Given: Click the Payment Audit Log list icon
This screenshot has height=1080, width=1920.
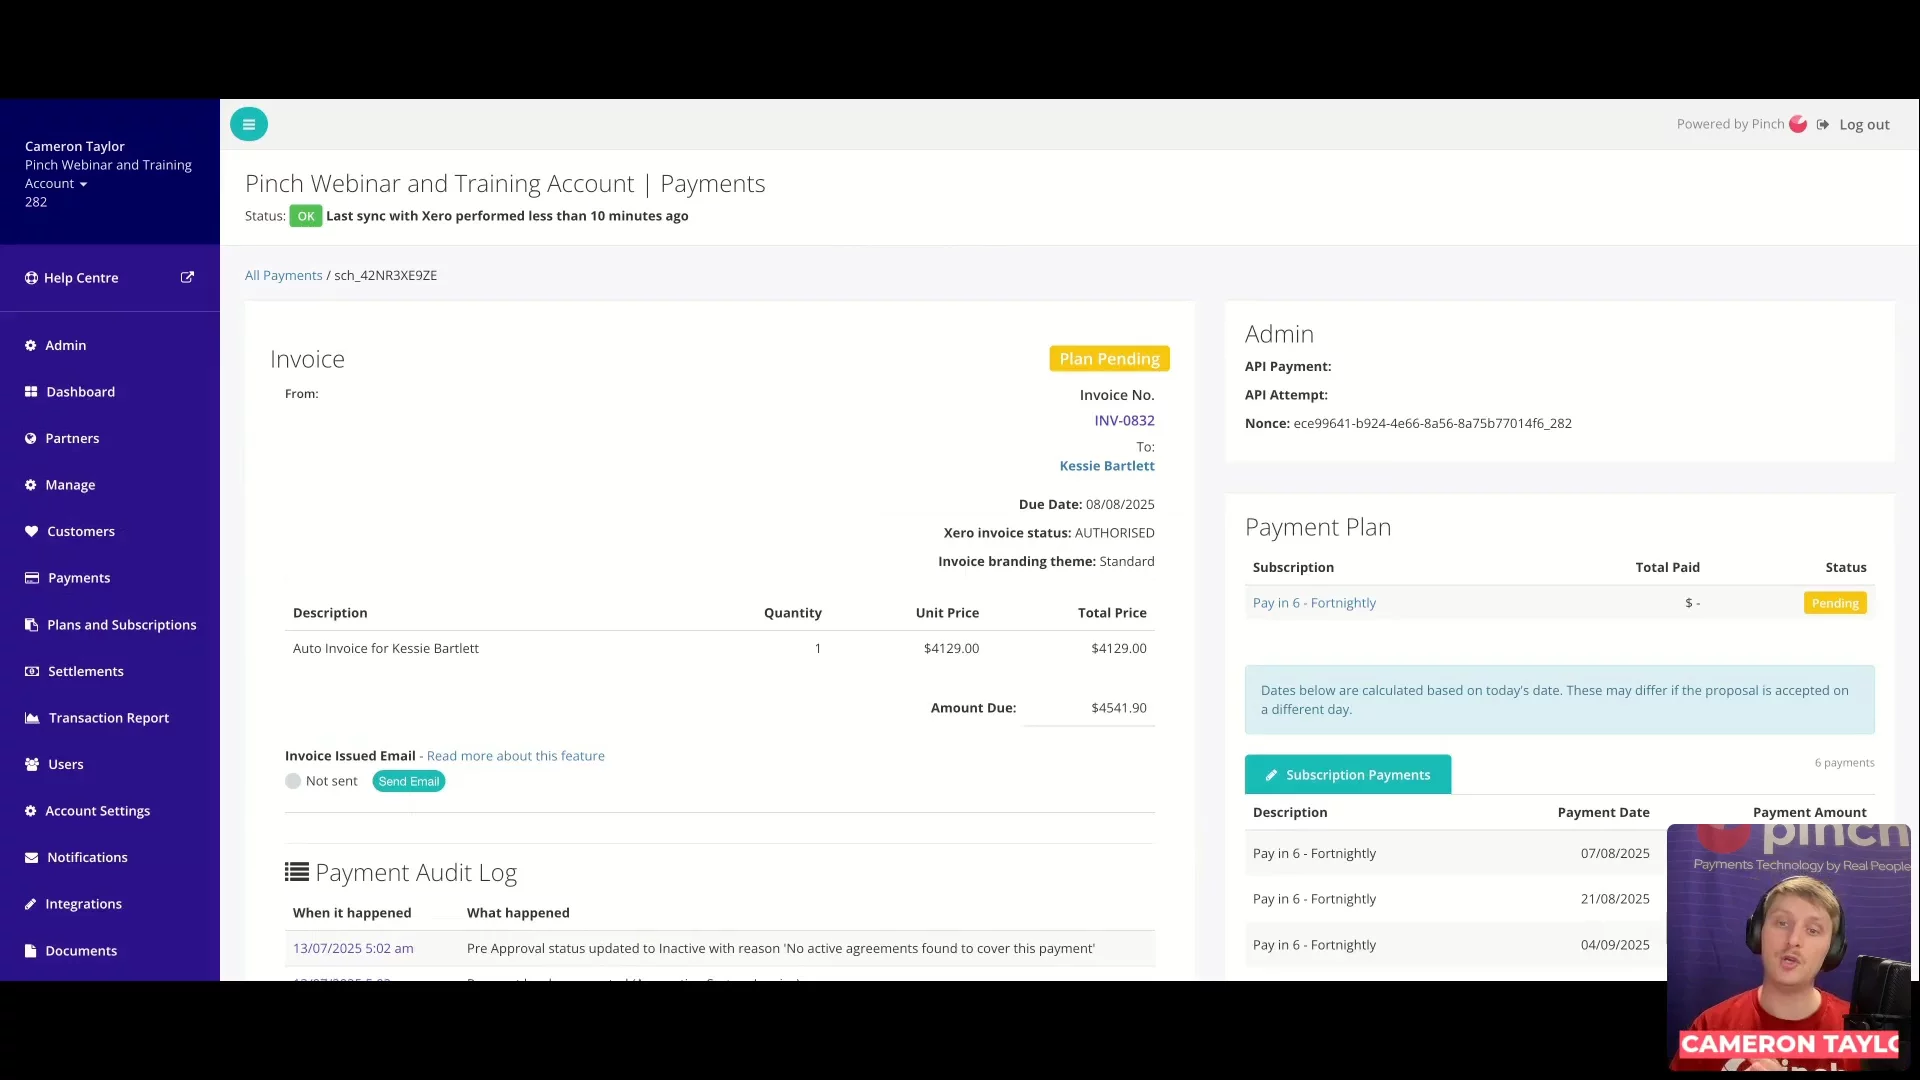Looking at the screenshot, I should pyautogui.click(x=297, y=872).
